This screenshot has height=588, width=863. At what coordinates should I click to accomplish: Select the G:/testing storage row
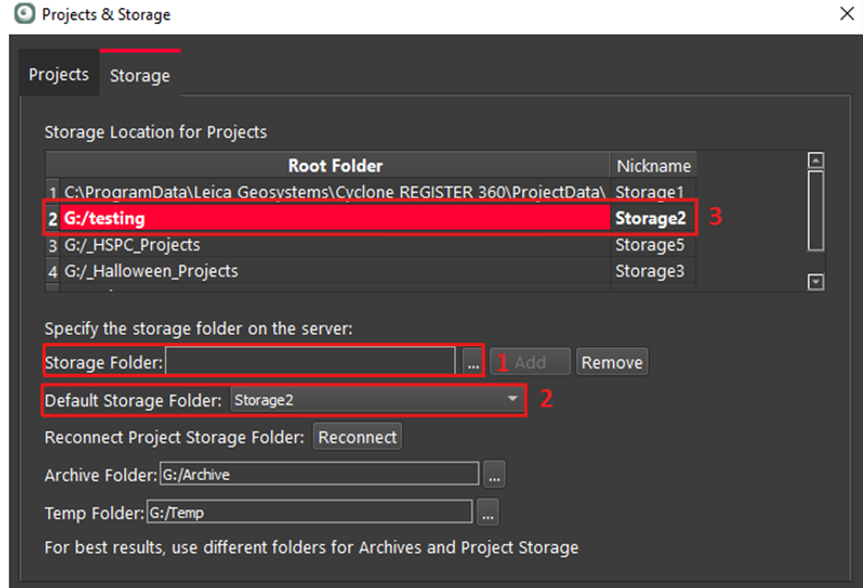(330, 218)
